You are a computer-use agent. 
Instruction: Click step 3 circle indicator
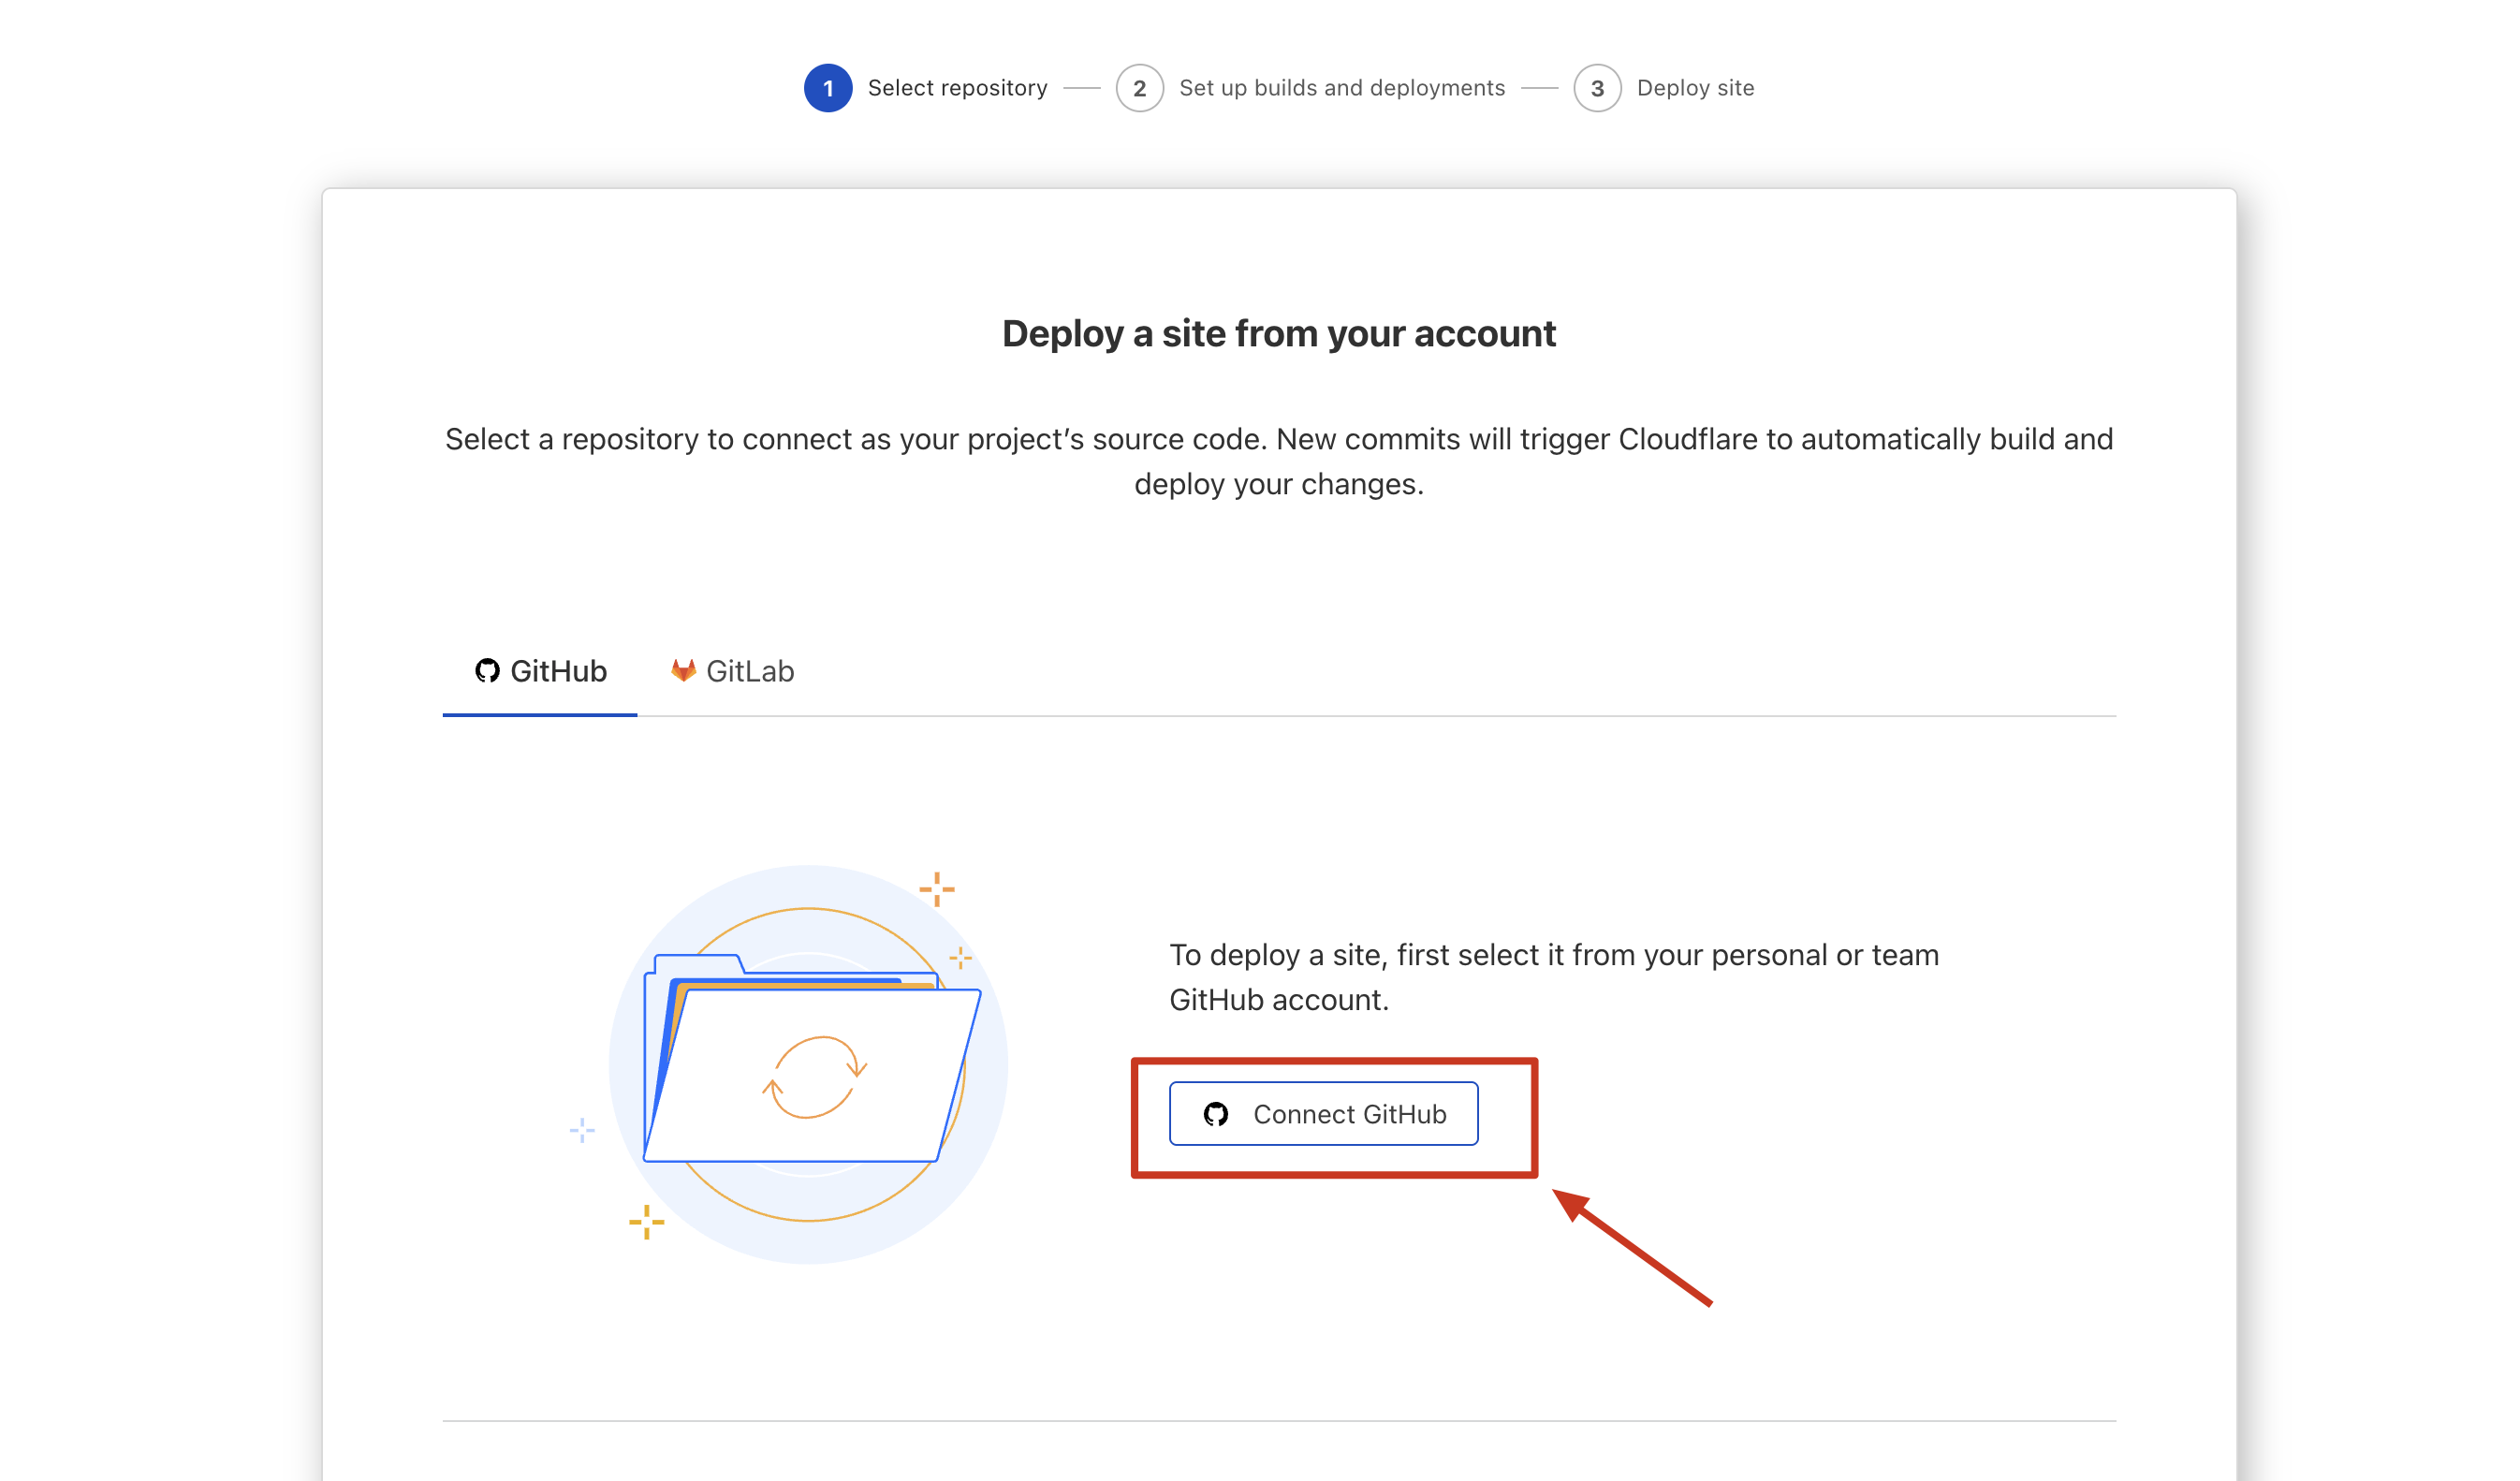tap(1597, 88)
